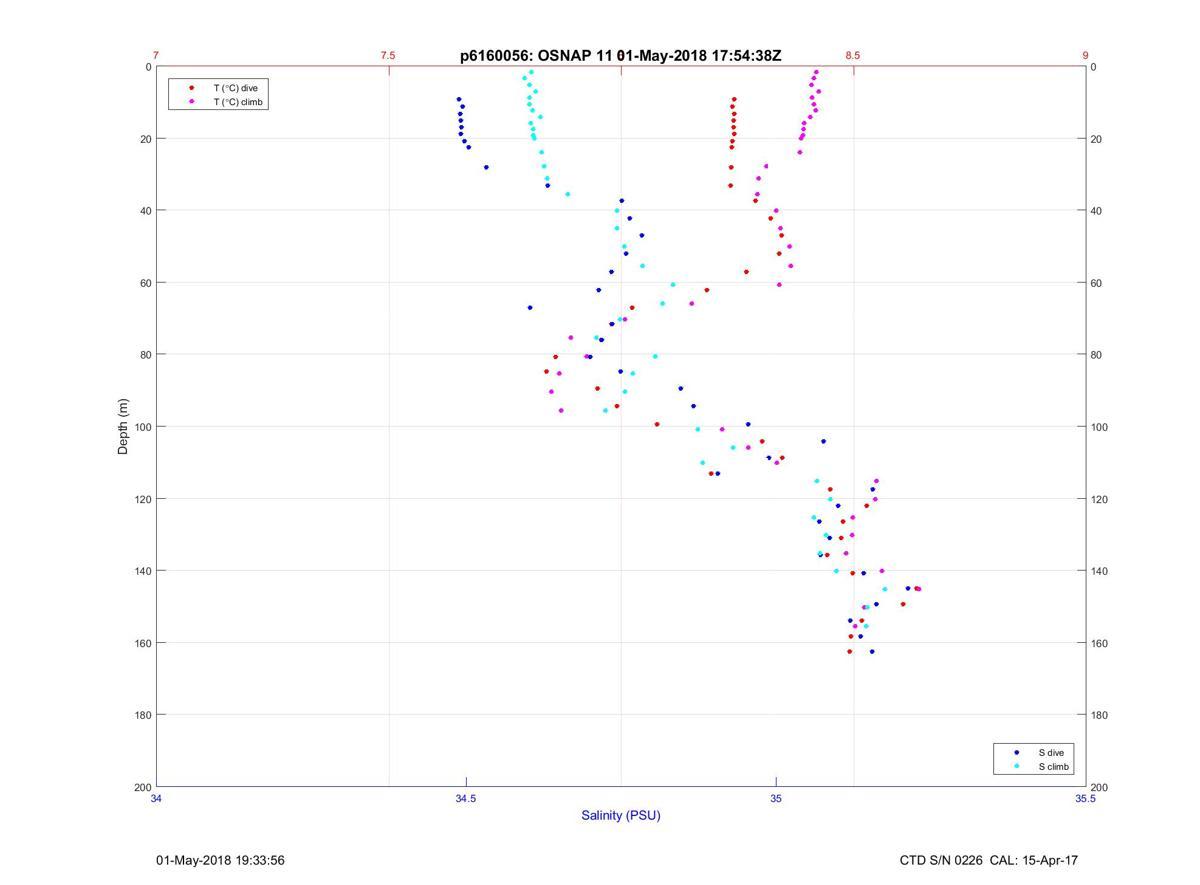Click depth tick '100' beside the Depth (m) label

(x=142, y=427)
